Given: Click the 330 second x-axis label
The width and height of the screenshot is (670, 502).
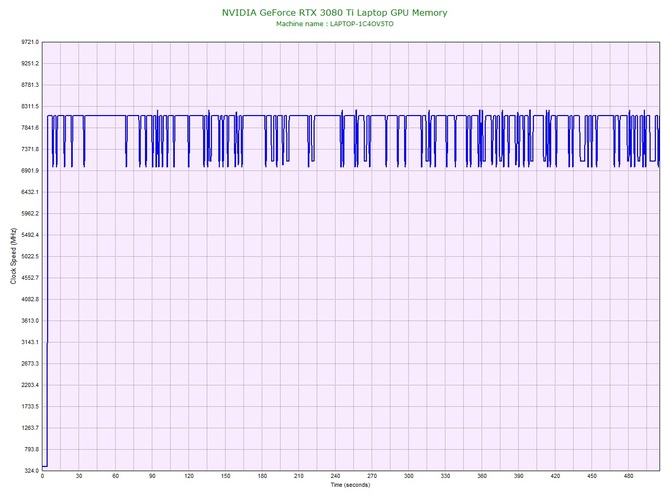Looking at the screenshot, I should [445, 476].
